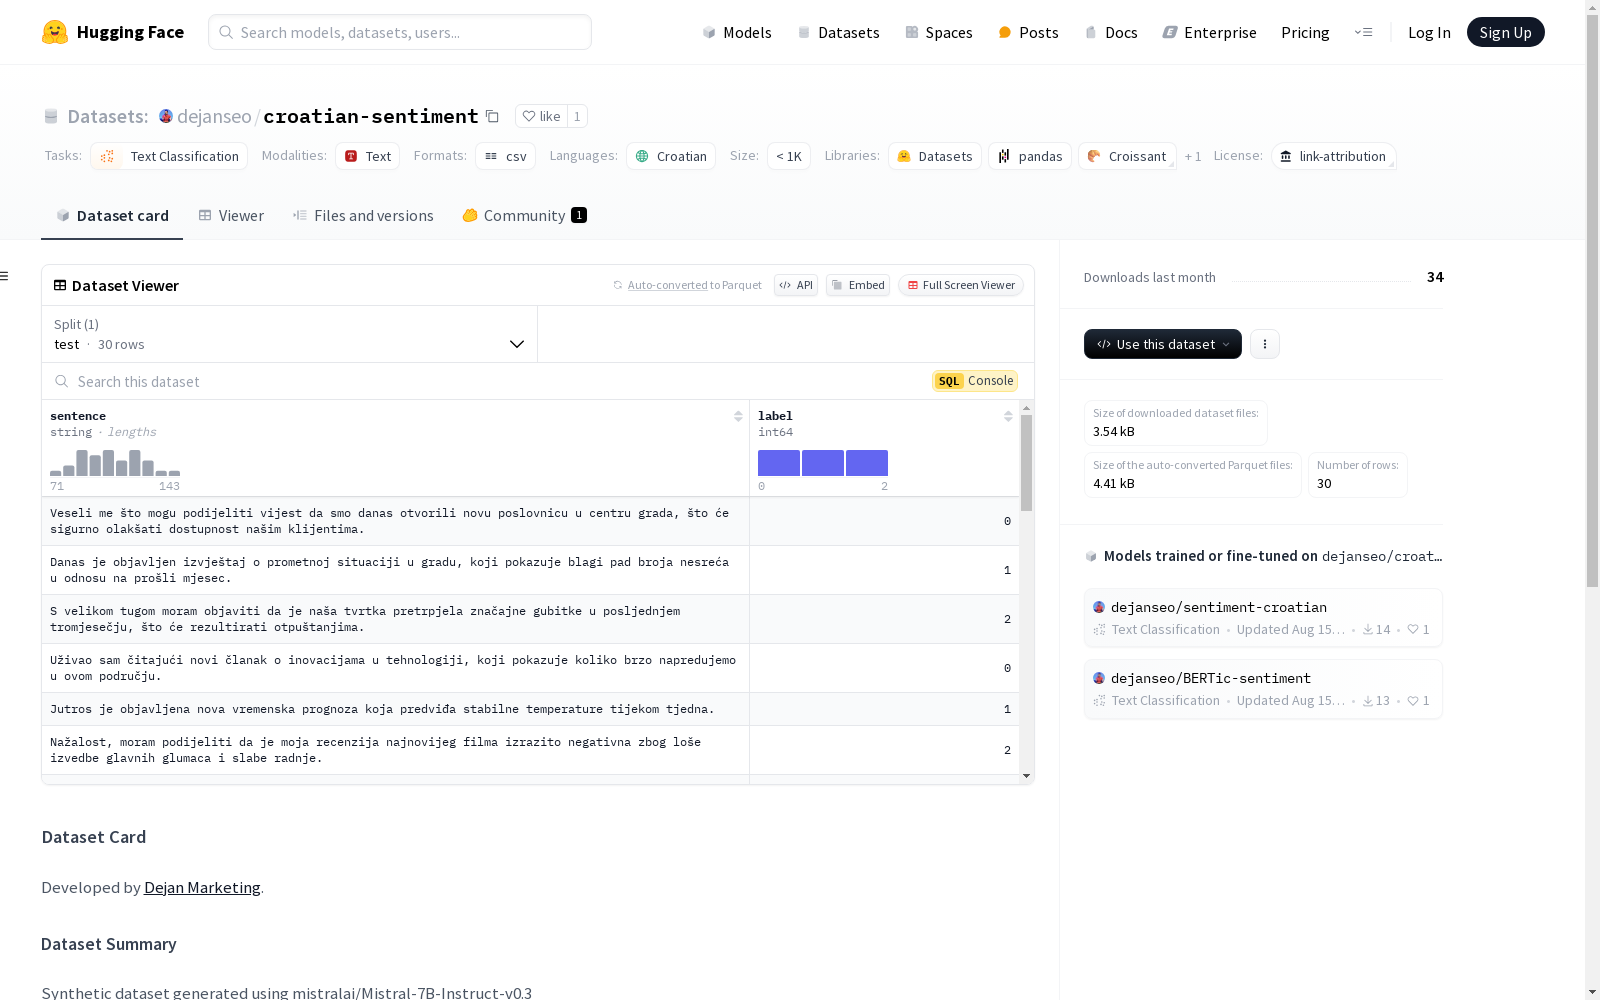Click the table scroll down arrow

(1026, 776)
